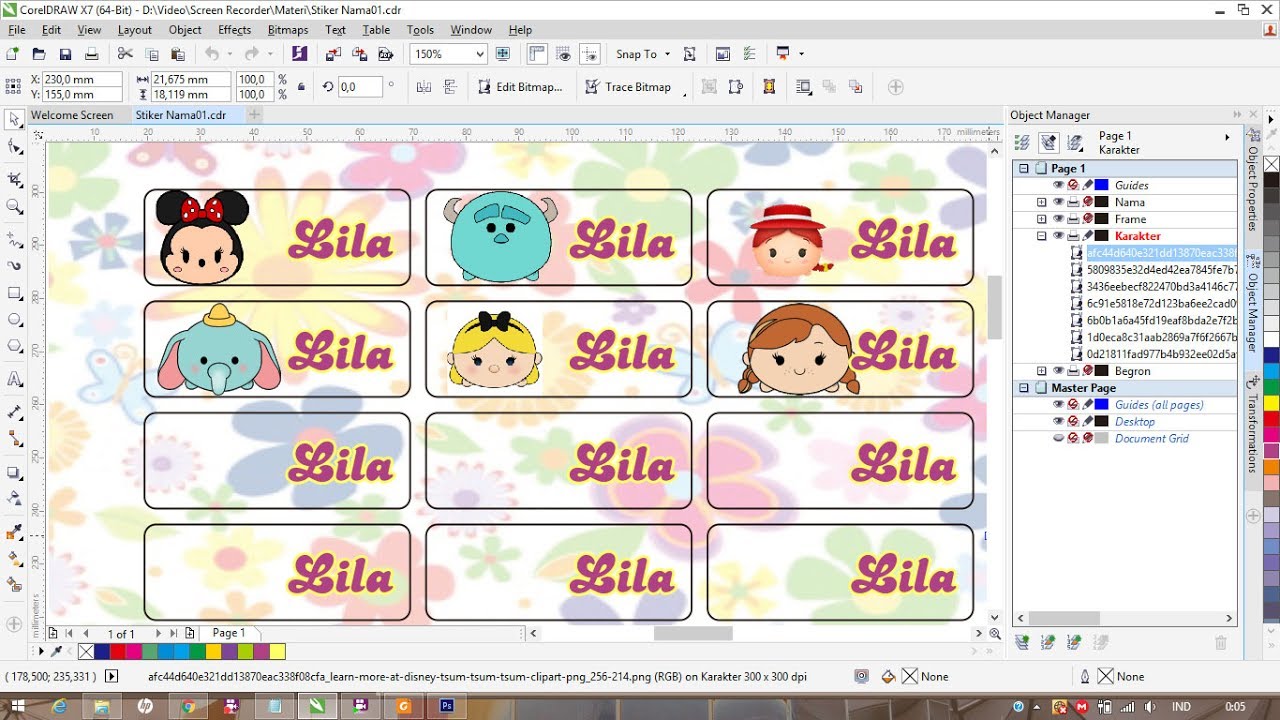Select the Text tool
The width and height of the screenshot is (1280, 720).
[x=14, y=379]
